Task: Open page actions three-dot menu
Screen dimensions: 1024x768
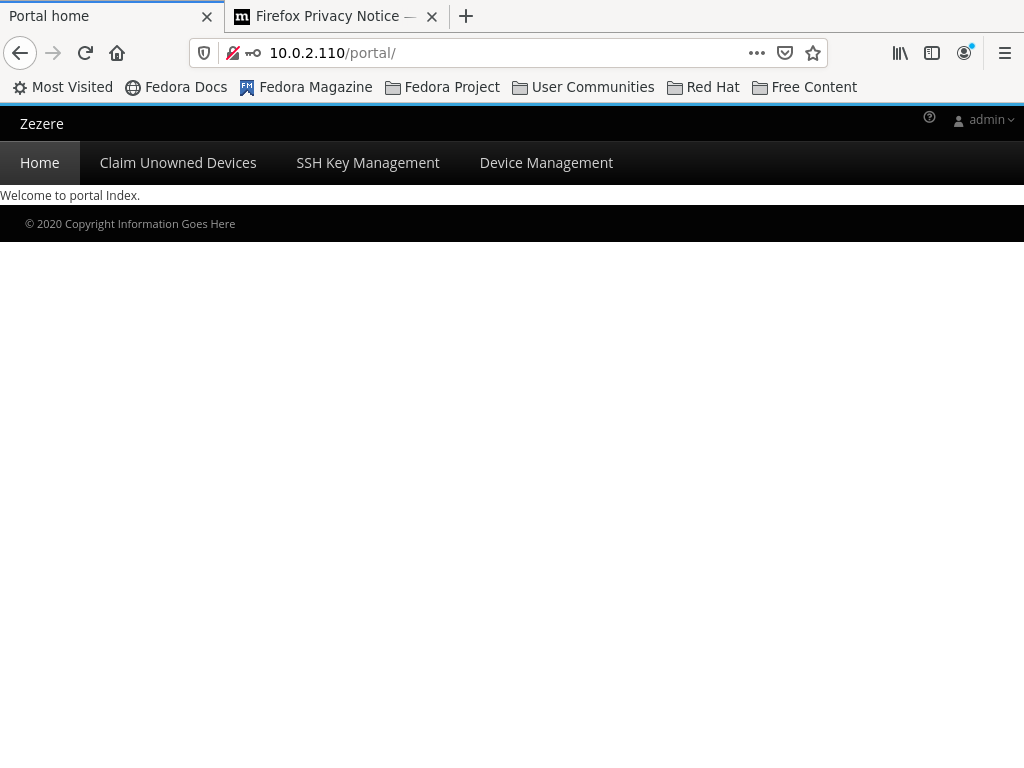Action: pos(756,53)
